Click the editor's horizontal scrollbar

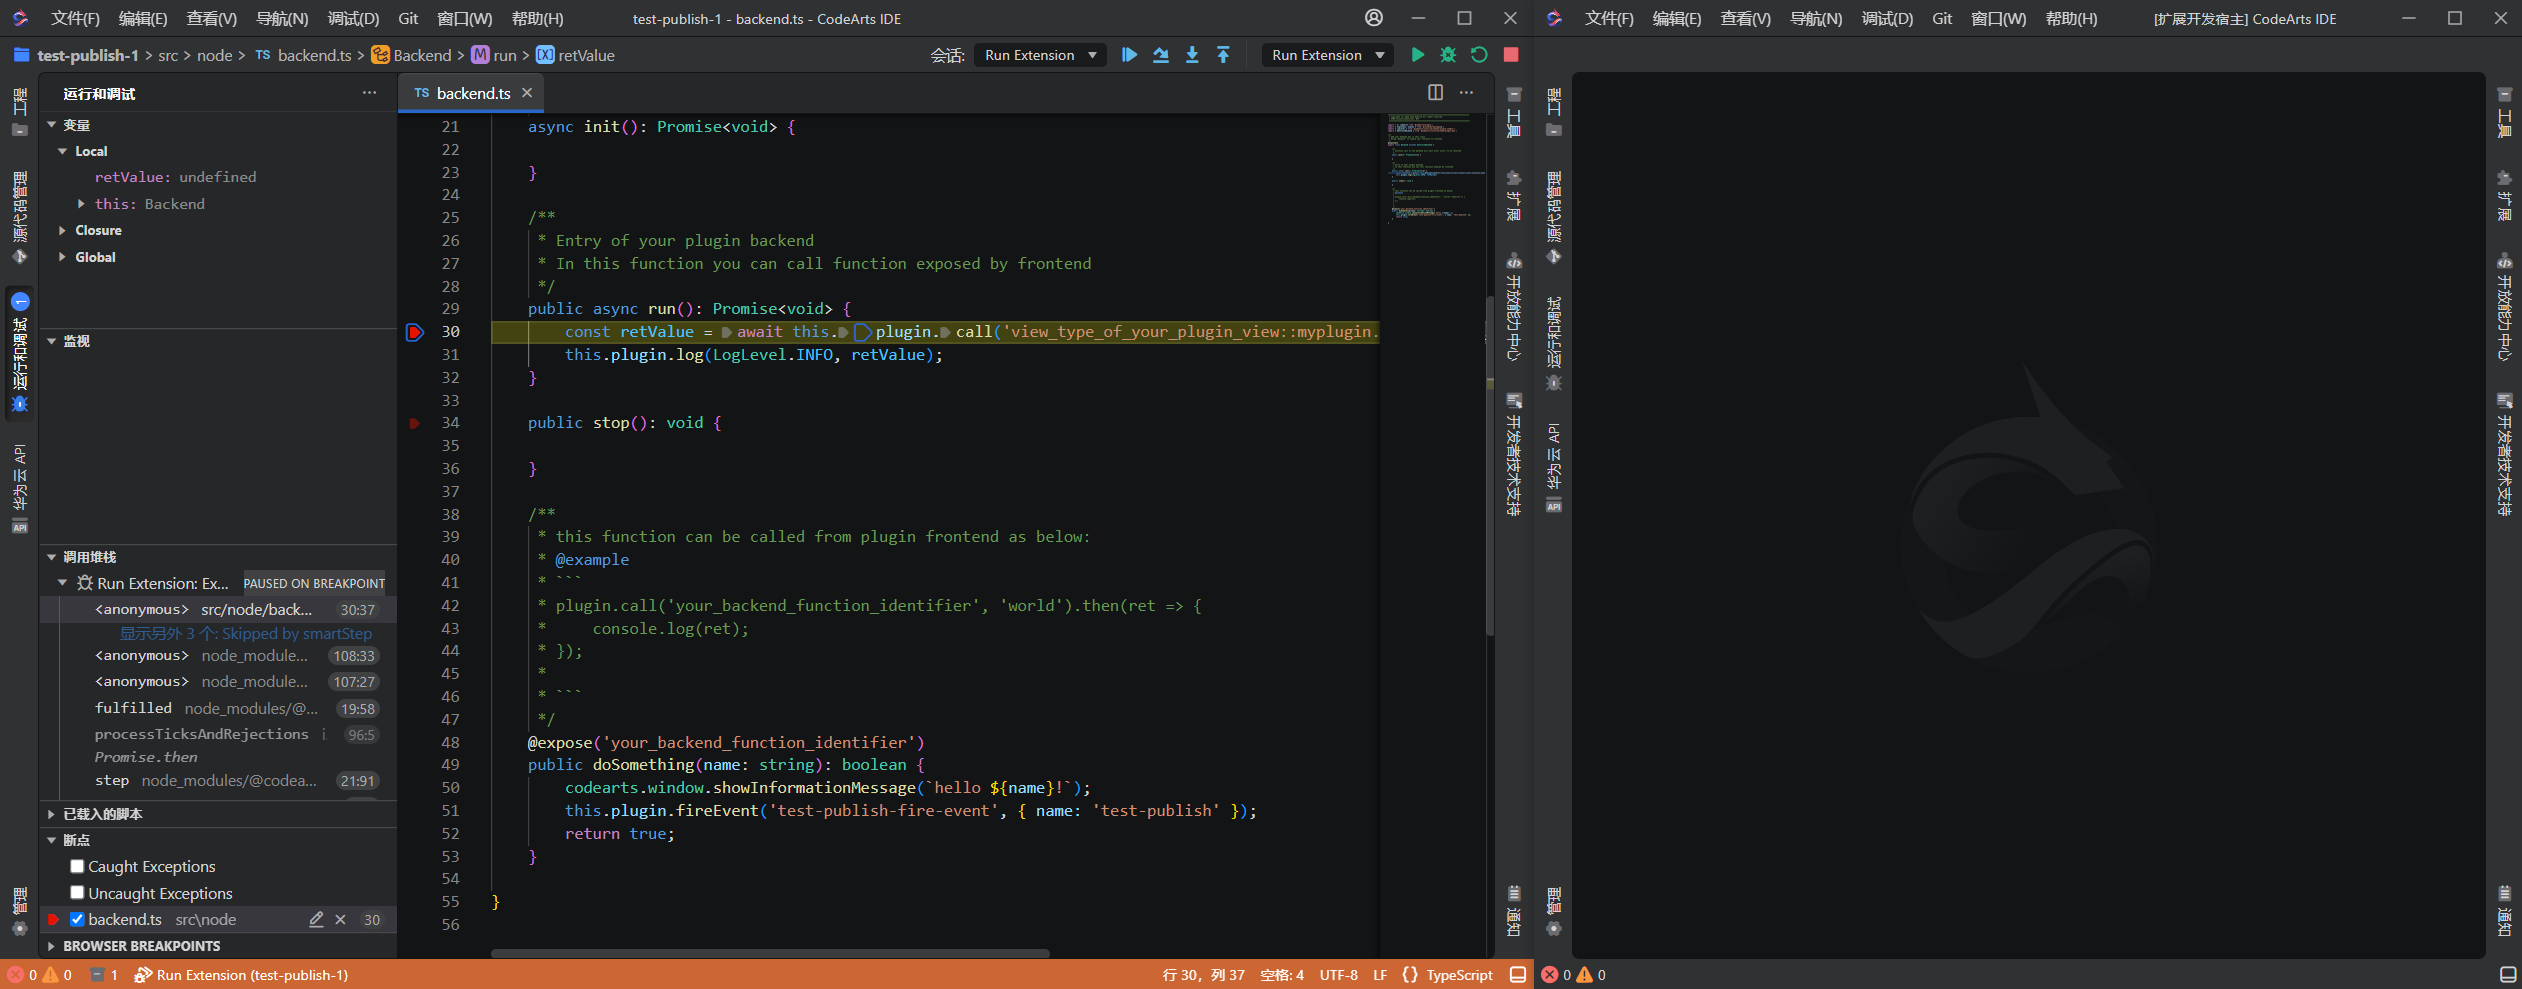(x=769, y=953)
